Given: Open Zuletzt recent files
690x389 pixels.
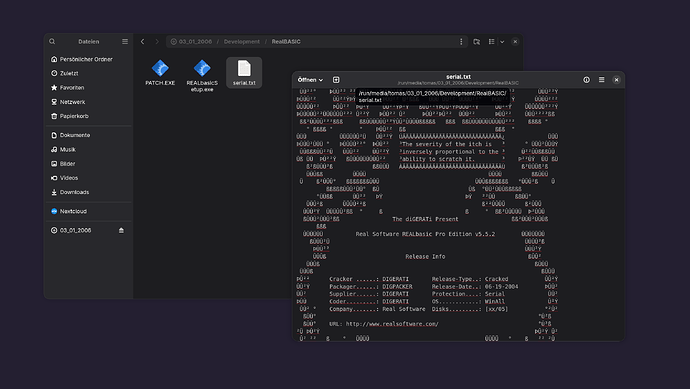Looking at the screenshot, I should [88, 73].
